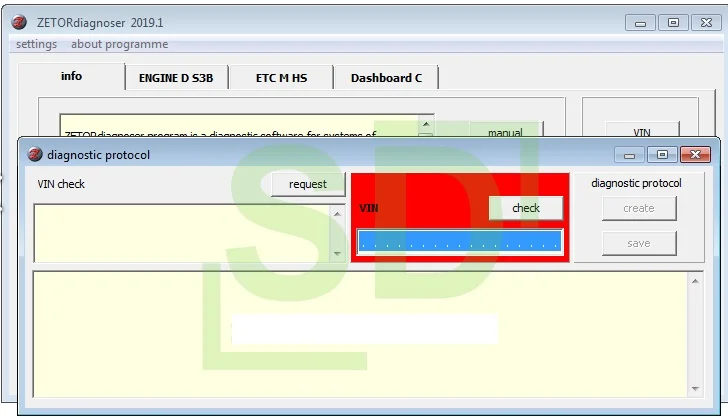This screenshot has height=419, width=728.
Task: Click down arrow of VIN check scrollbar
Action: point(337,254)
